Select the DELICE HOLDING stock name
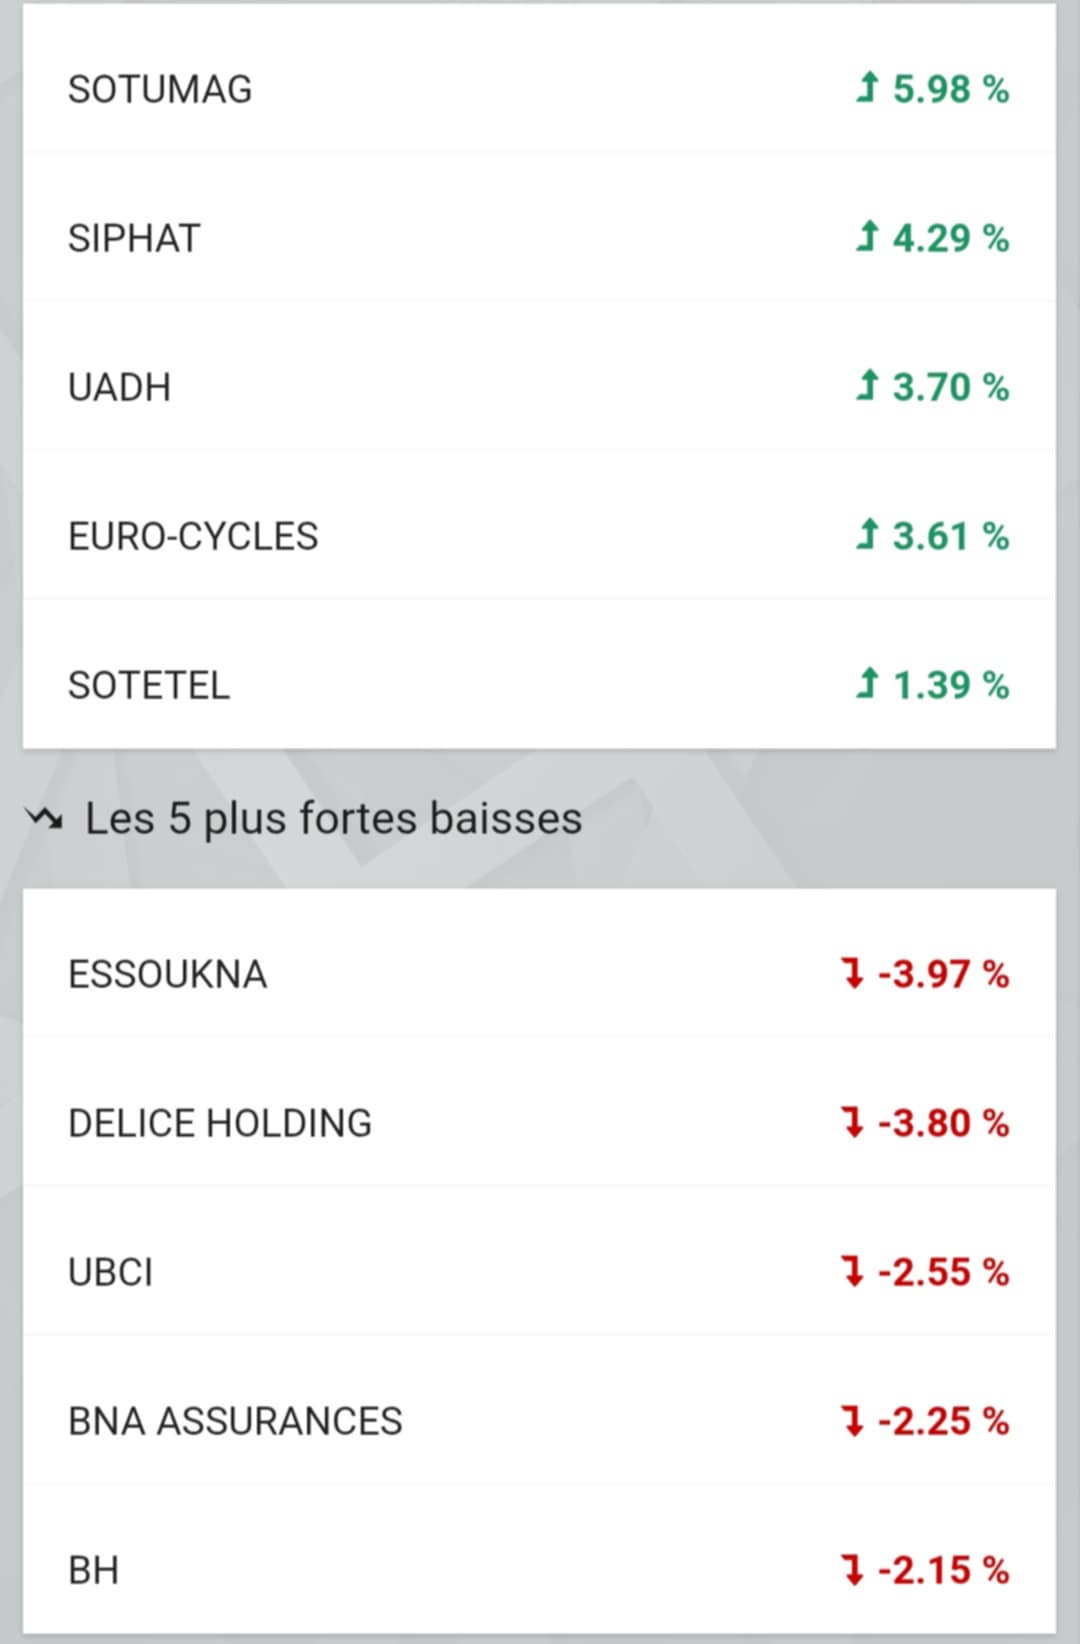This screenshot has width=1080, height=1644. pos(220,1123)
